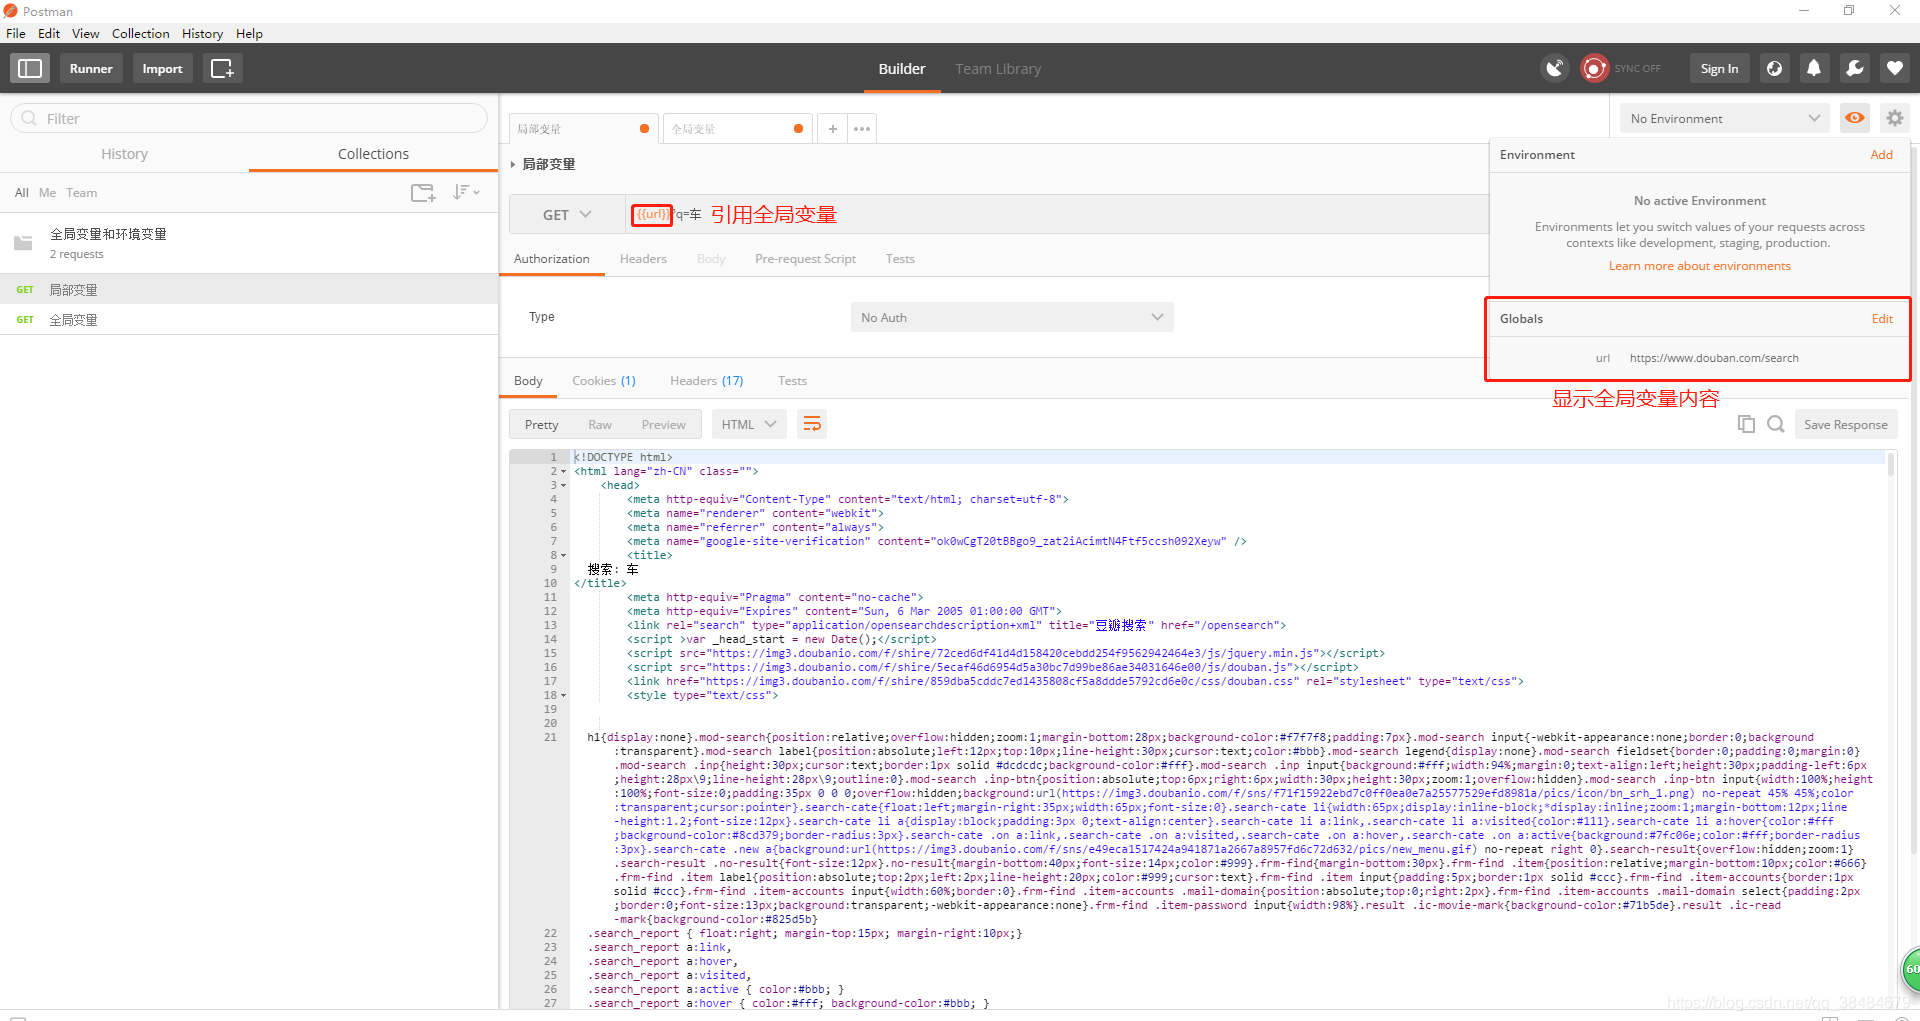Click the Postman app logo

point(11,11)
